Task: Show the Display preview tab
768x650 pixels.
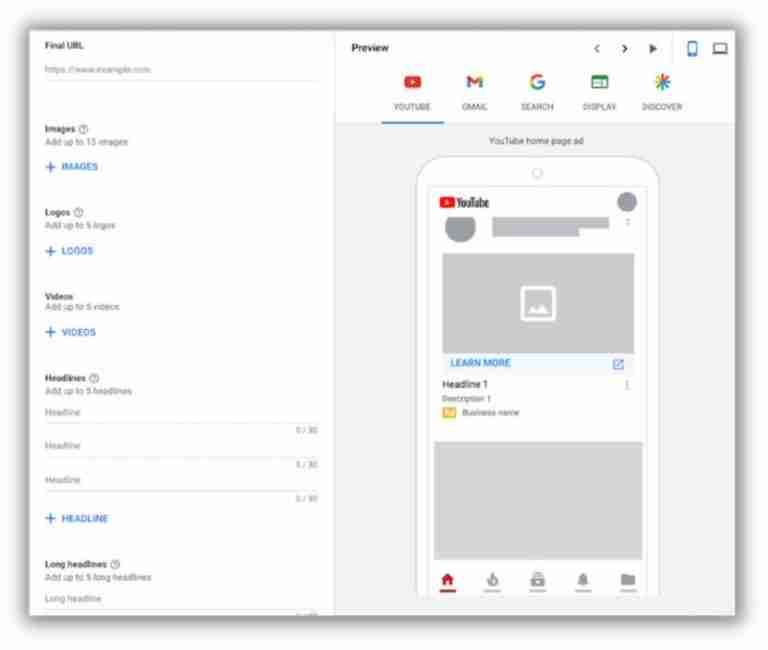Action: pyautogui.click(x=599, y=92)
